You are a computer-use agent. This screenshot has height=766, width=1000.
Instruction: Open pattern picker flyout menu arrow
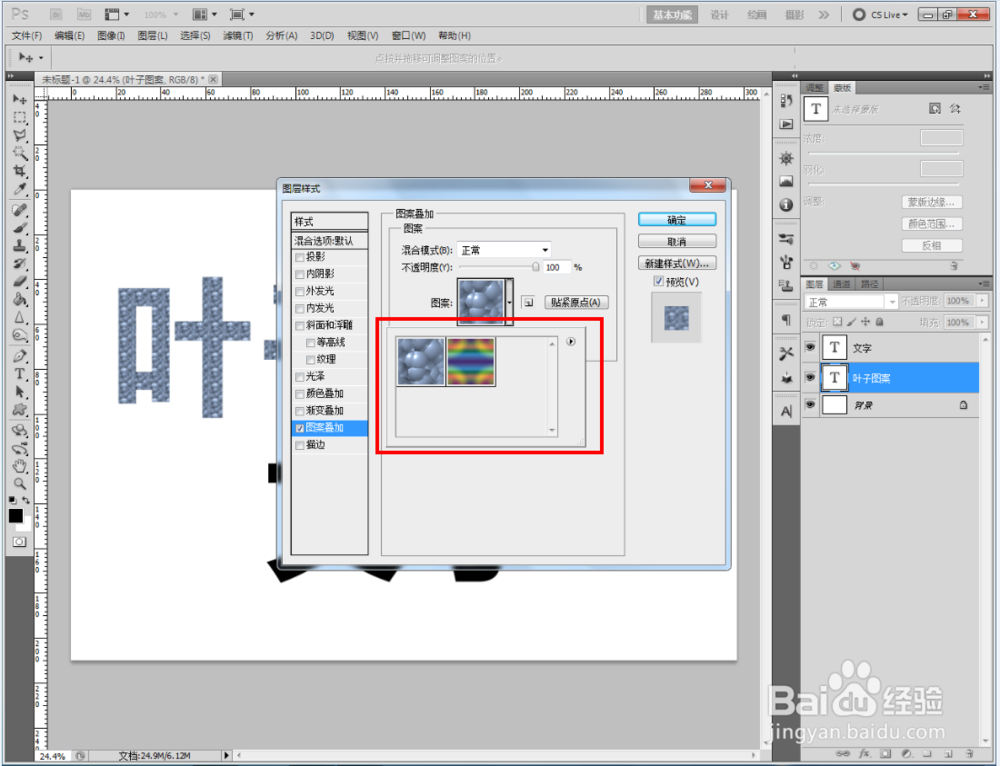[571, 341]
